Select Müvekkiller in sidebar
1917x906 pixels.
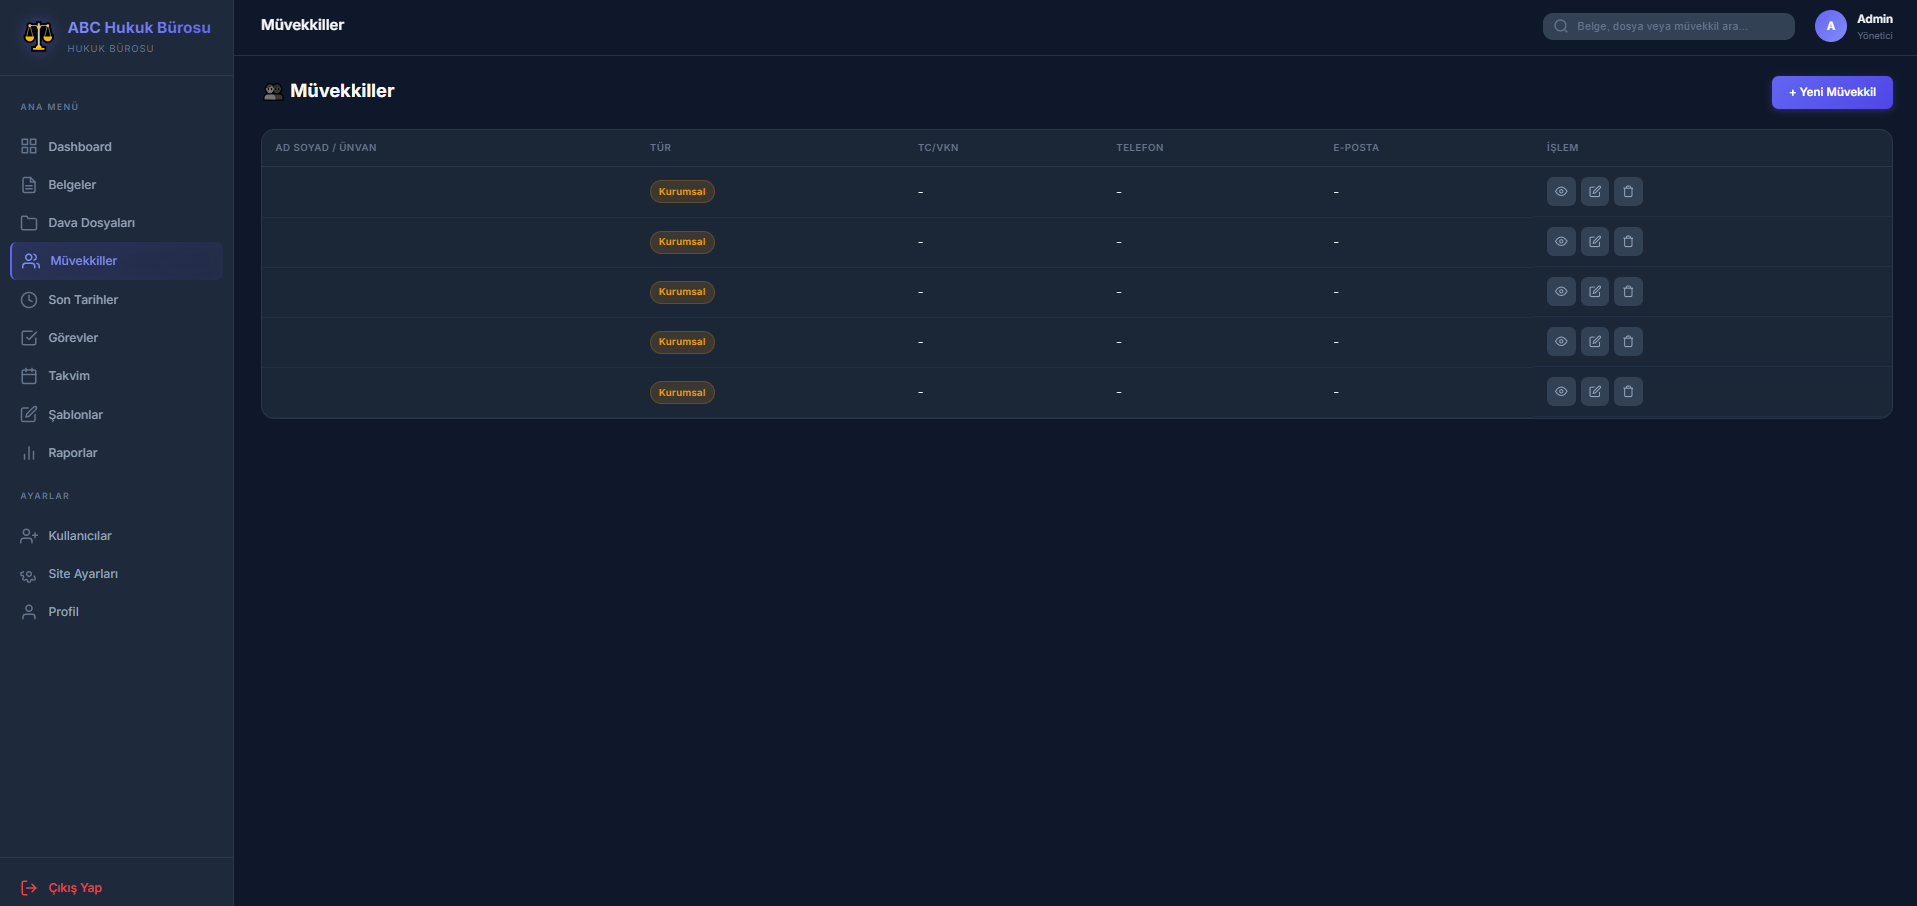pos(116,261)
